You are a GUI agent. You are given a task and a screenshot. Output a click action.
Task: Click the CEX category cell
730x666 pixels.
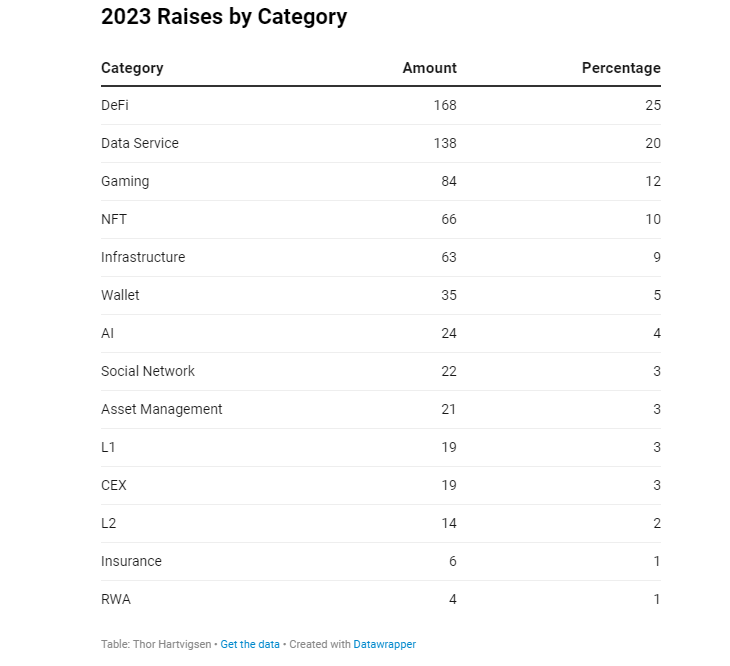pyautogui.click(x=114, y=485)
